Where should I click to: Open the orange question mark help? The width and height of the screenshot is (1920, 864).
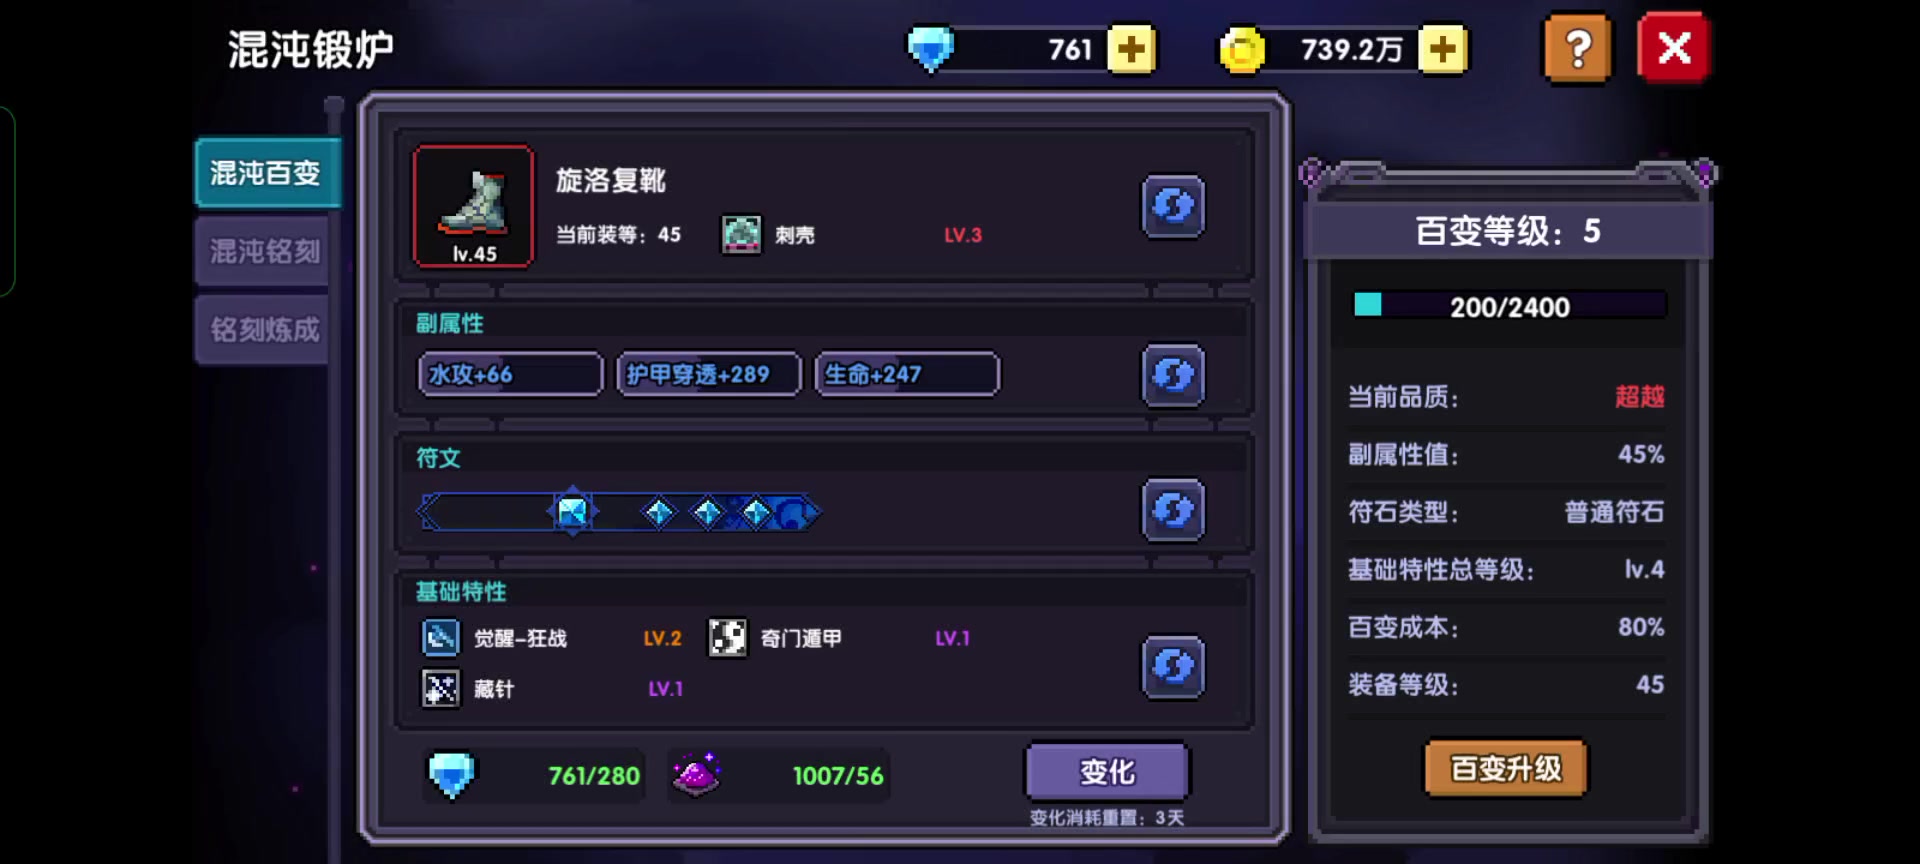coord(1577,48)
